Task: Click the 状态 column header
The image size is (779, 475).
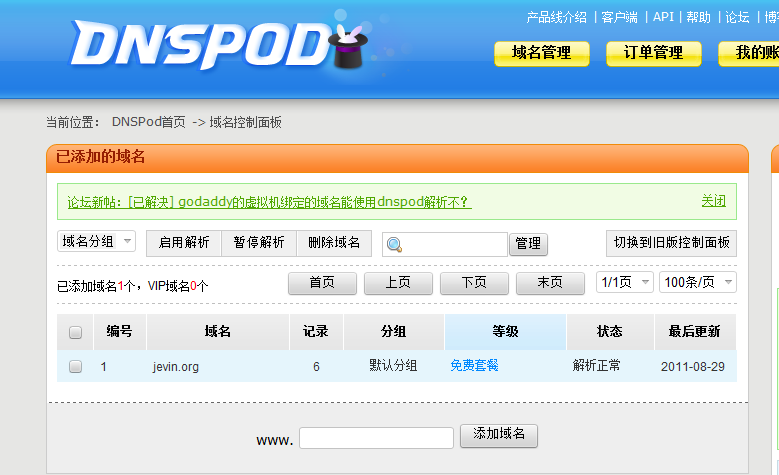Action: (x=610, y=331)
